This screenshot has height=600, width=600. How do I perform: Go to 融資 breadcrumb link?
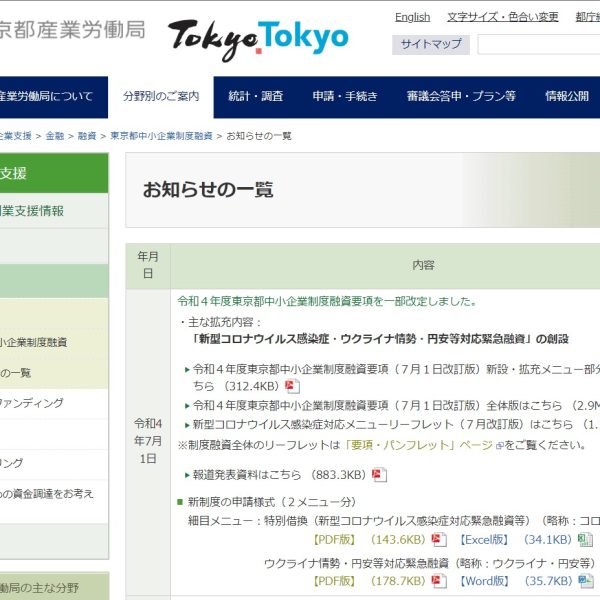87,136
